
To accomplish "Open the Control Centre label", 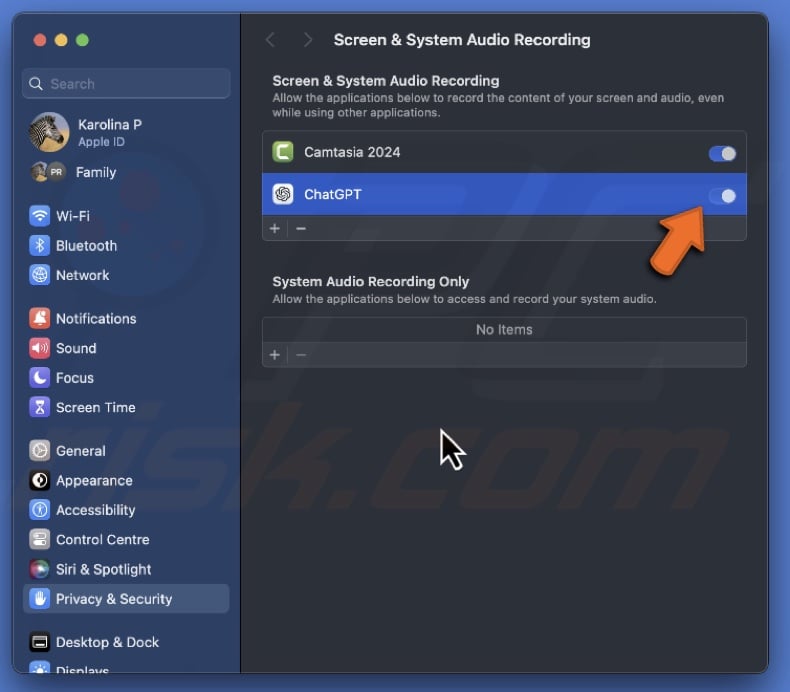I will 103,540.
